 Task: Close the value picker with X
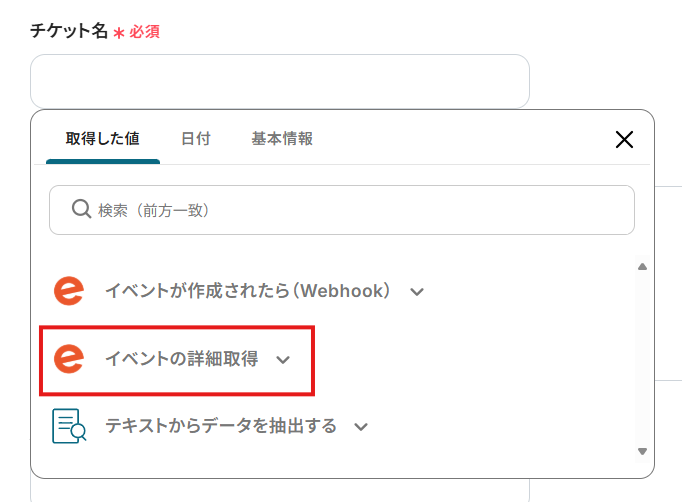(x=624, y=140)
